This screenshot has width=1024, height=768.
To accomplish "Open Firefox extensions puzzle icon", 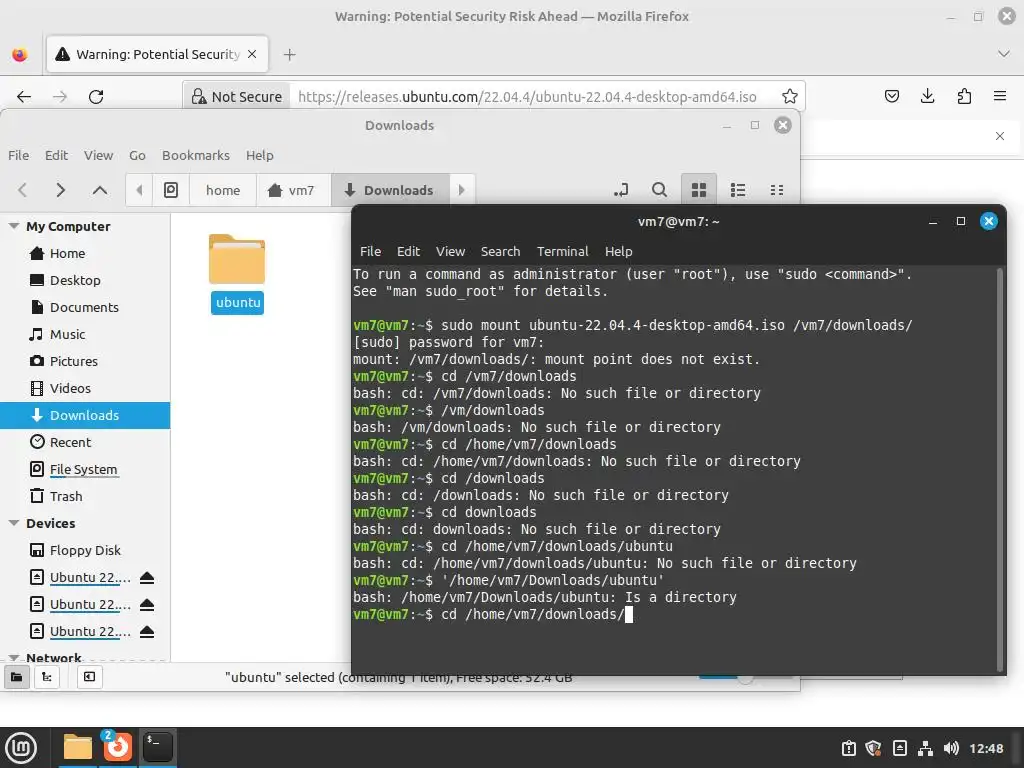I will pos(964,97).
